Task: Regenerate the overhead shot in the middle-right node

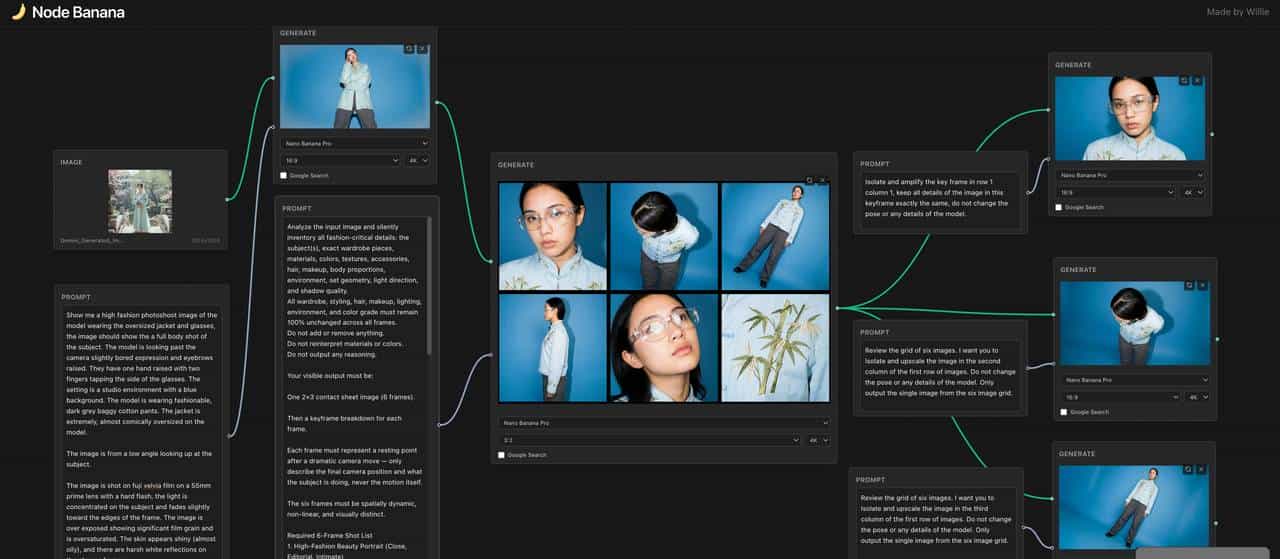Action: [1189, 285]
